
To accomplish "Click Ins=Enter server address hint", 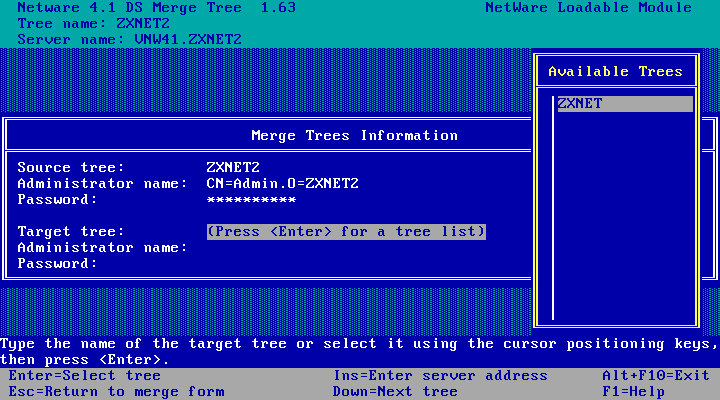I will (x=440, y=376).
